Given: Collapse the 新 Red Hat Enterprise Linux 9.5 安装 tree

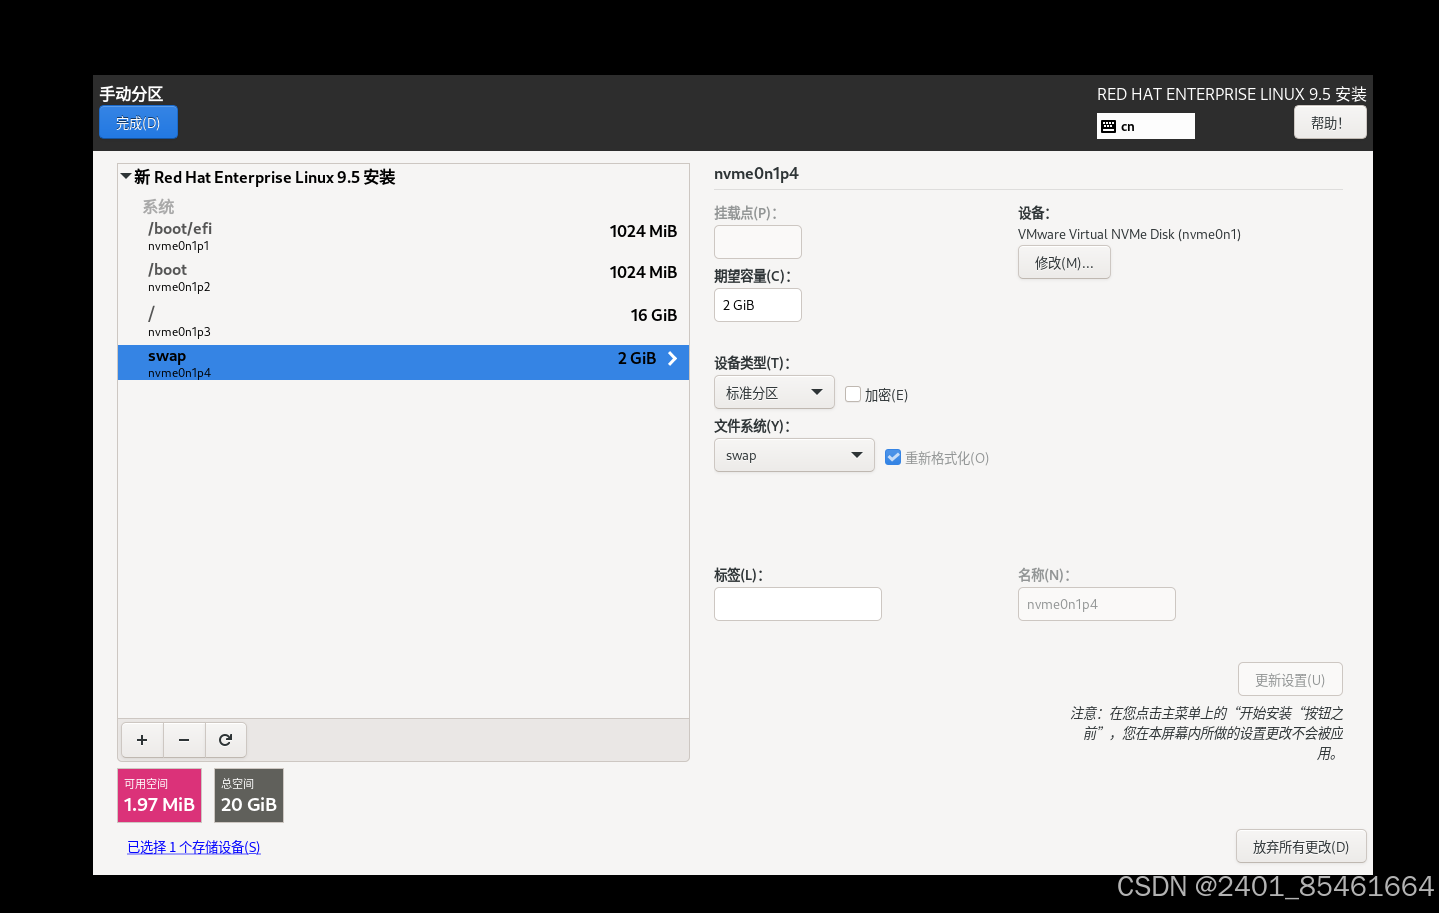Looking at the screenshot, I should (x=126, y=177).
